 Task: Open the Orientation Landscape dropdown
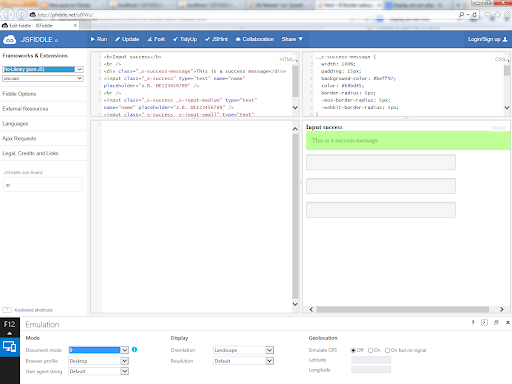pyautogui.click(x=243, y=350)
